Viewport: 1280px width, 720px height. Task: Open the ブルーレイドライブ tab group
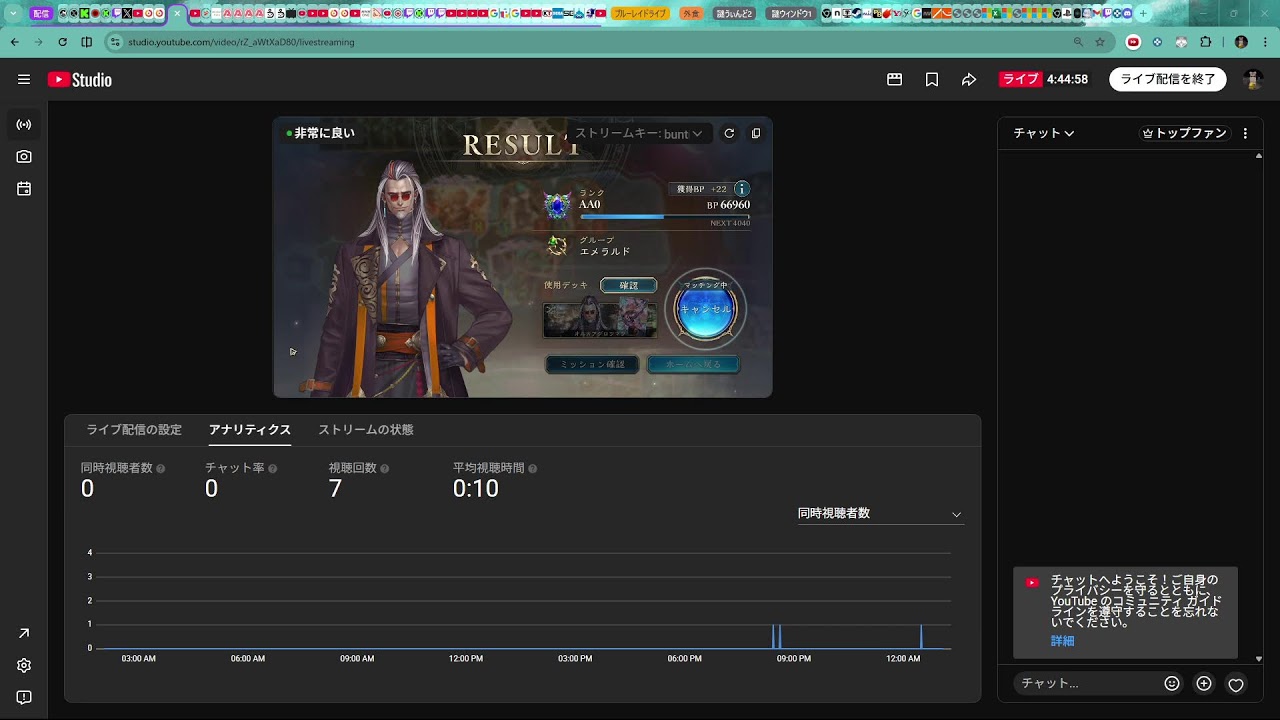[640, 14]
